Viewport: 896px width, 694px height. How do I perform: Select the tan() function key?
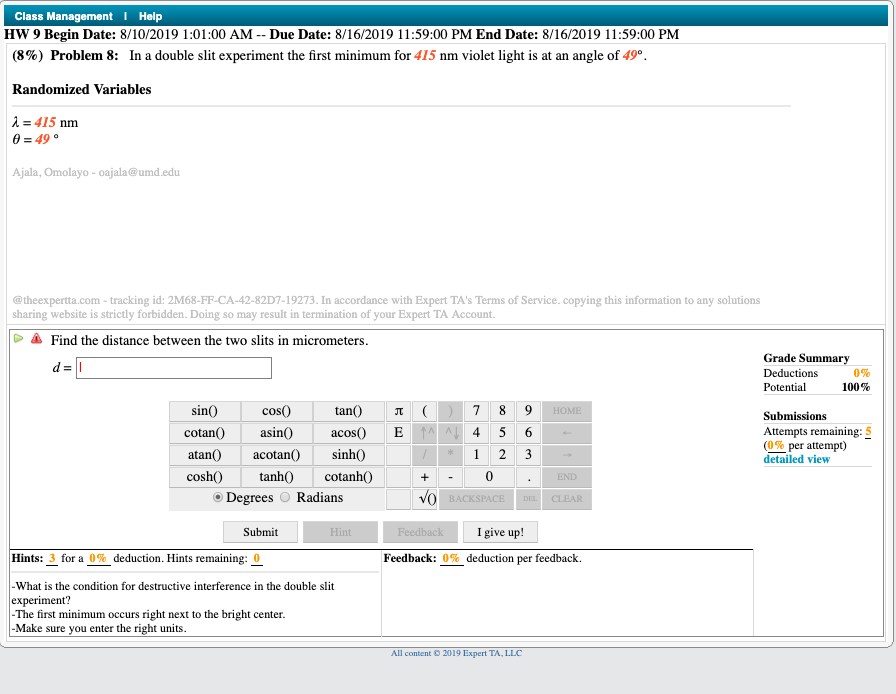point(348,411)
